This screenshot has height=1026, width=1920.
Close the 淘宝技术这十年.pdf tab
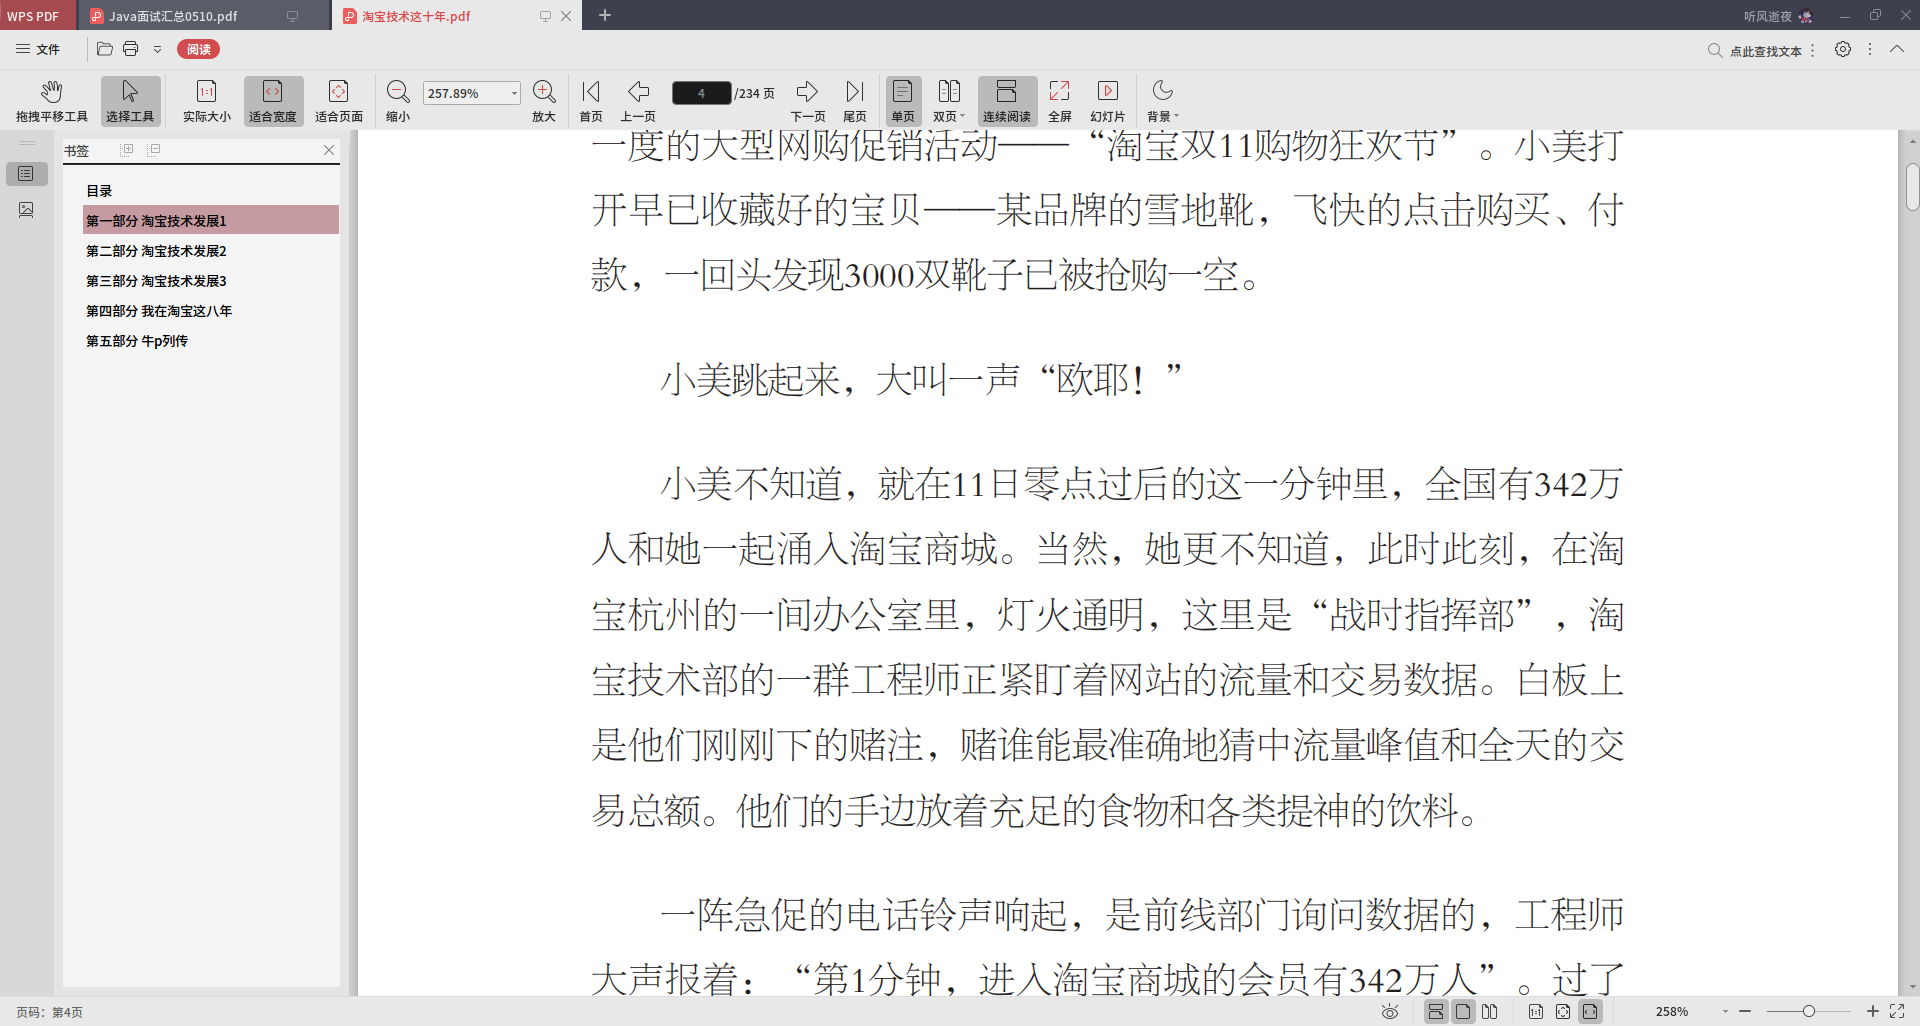coord(566,16)
